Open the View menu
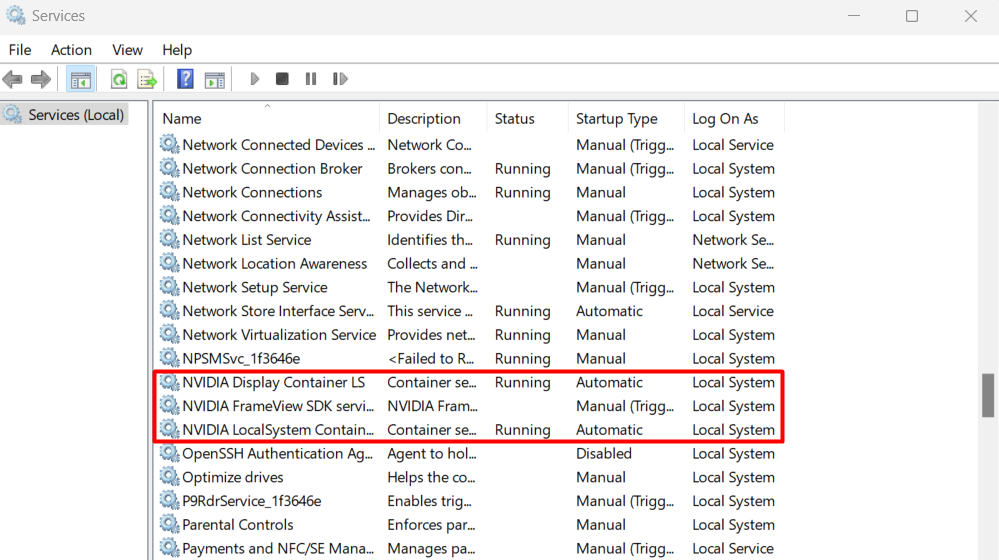The height and width of the screenshot is (560, 999). tap(127, 50)
